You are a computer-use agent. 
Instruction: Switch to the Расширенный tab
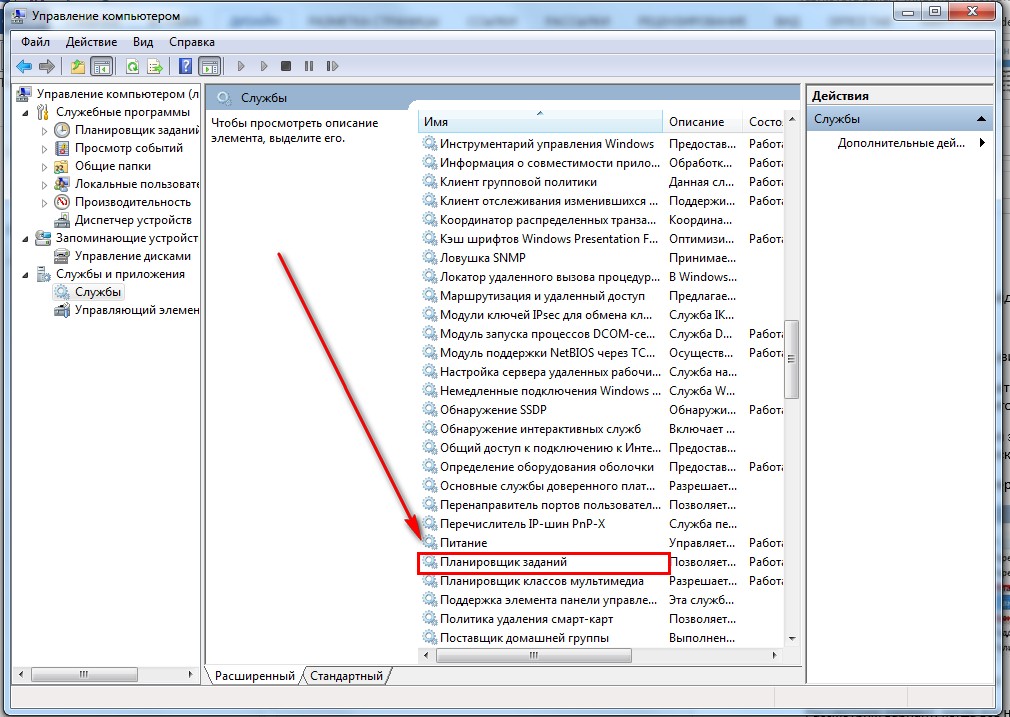pos(254,676)
